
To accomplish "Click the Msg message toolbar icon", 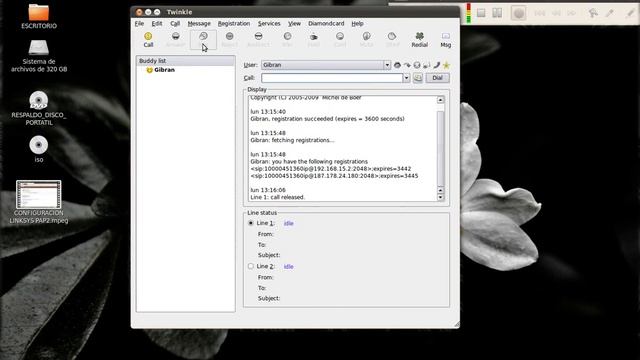I will click(446, 40).
